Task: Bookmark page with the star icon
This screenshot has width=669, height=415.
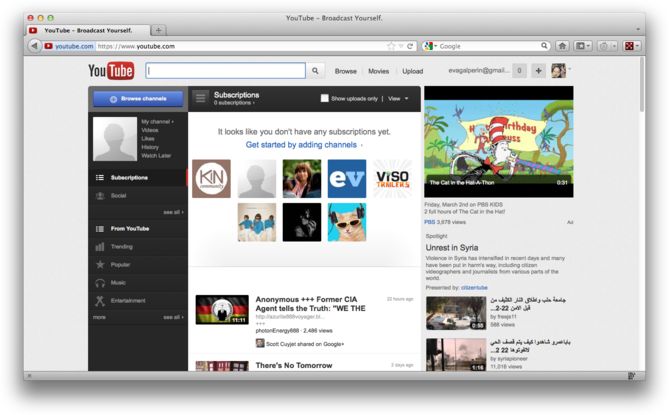Action: [391, 46]
